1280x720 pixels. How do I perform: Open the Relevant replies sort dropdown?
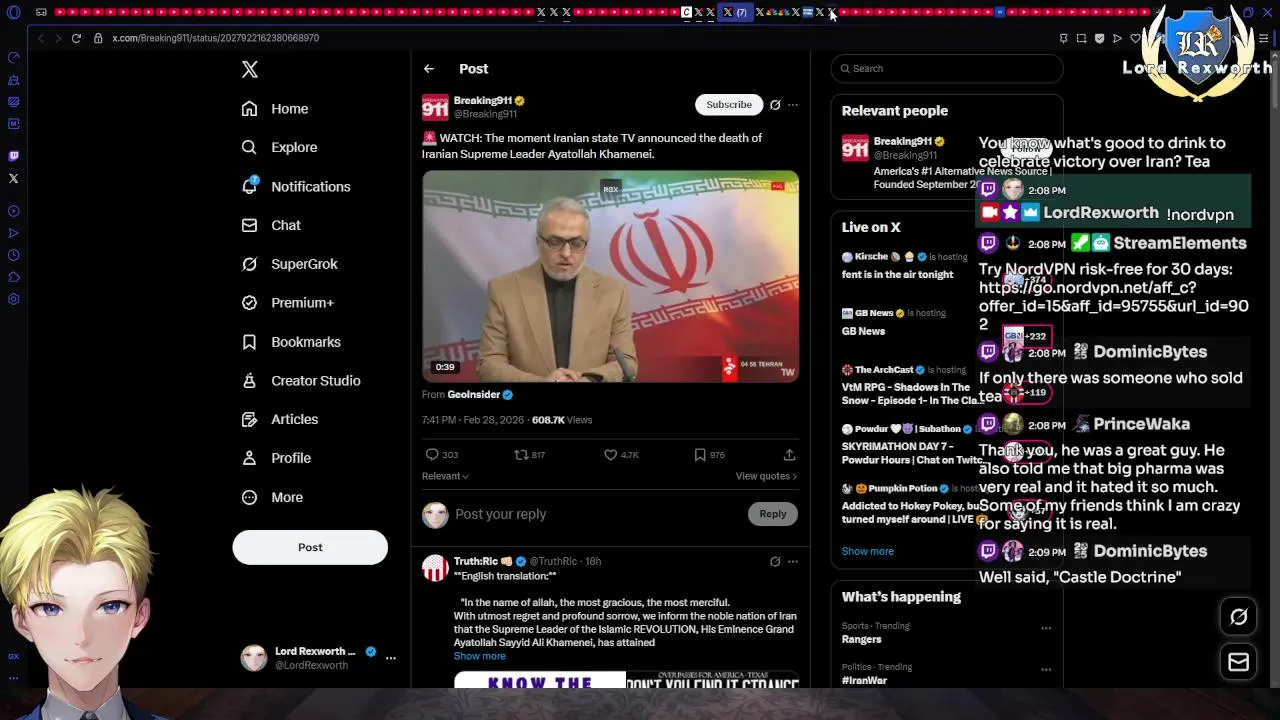pyautogui.click(x=445, y=476)
